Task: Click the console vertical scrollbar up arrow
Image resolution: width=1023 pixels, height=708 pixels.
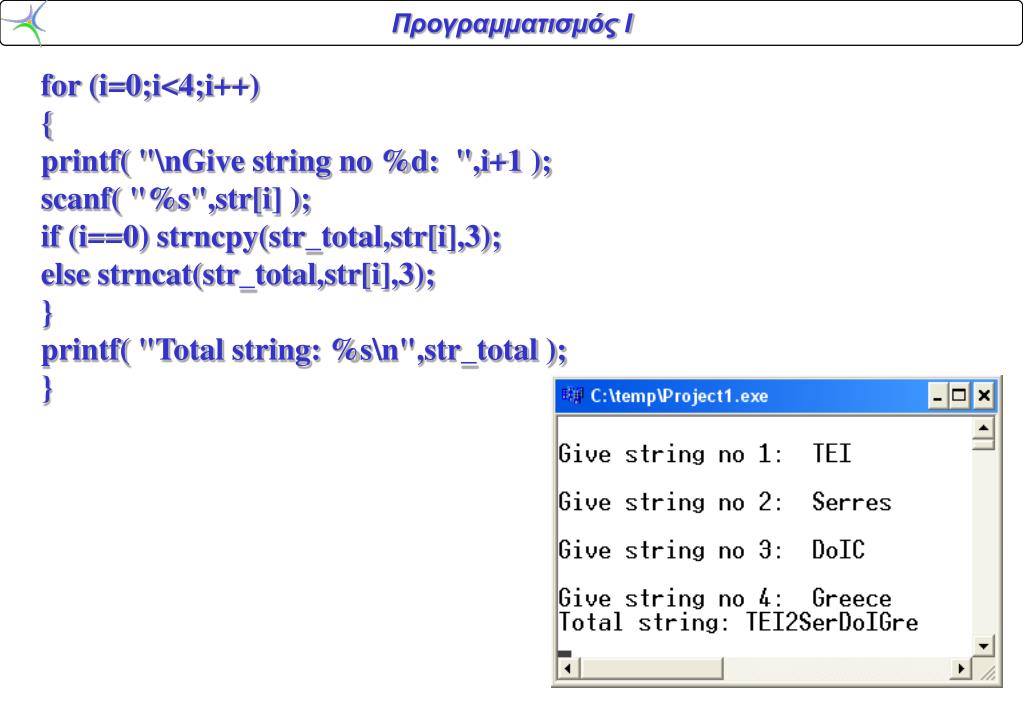Action: (983, 428)
